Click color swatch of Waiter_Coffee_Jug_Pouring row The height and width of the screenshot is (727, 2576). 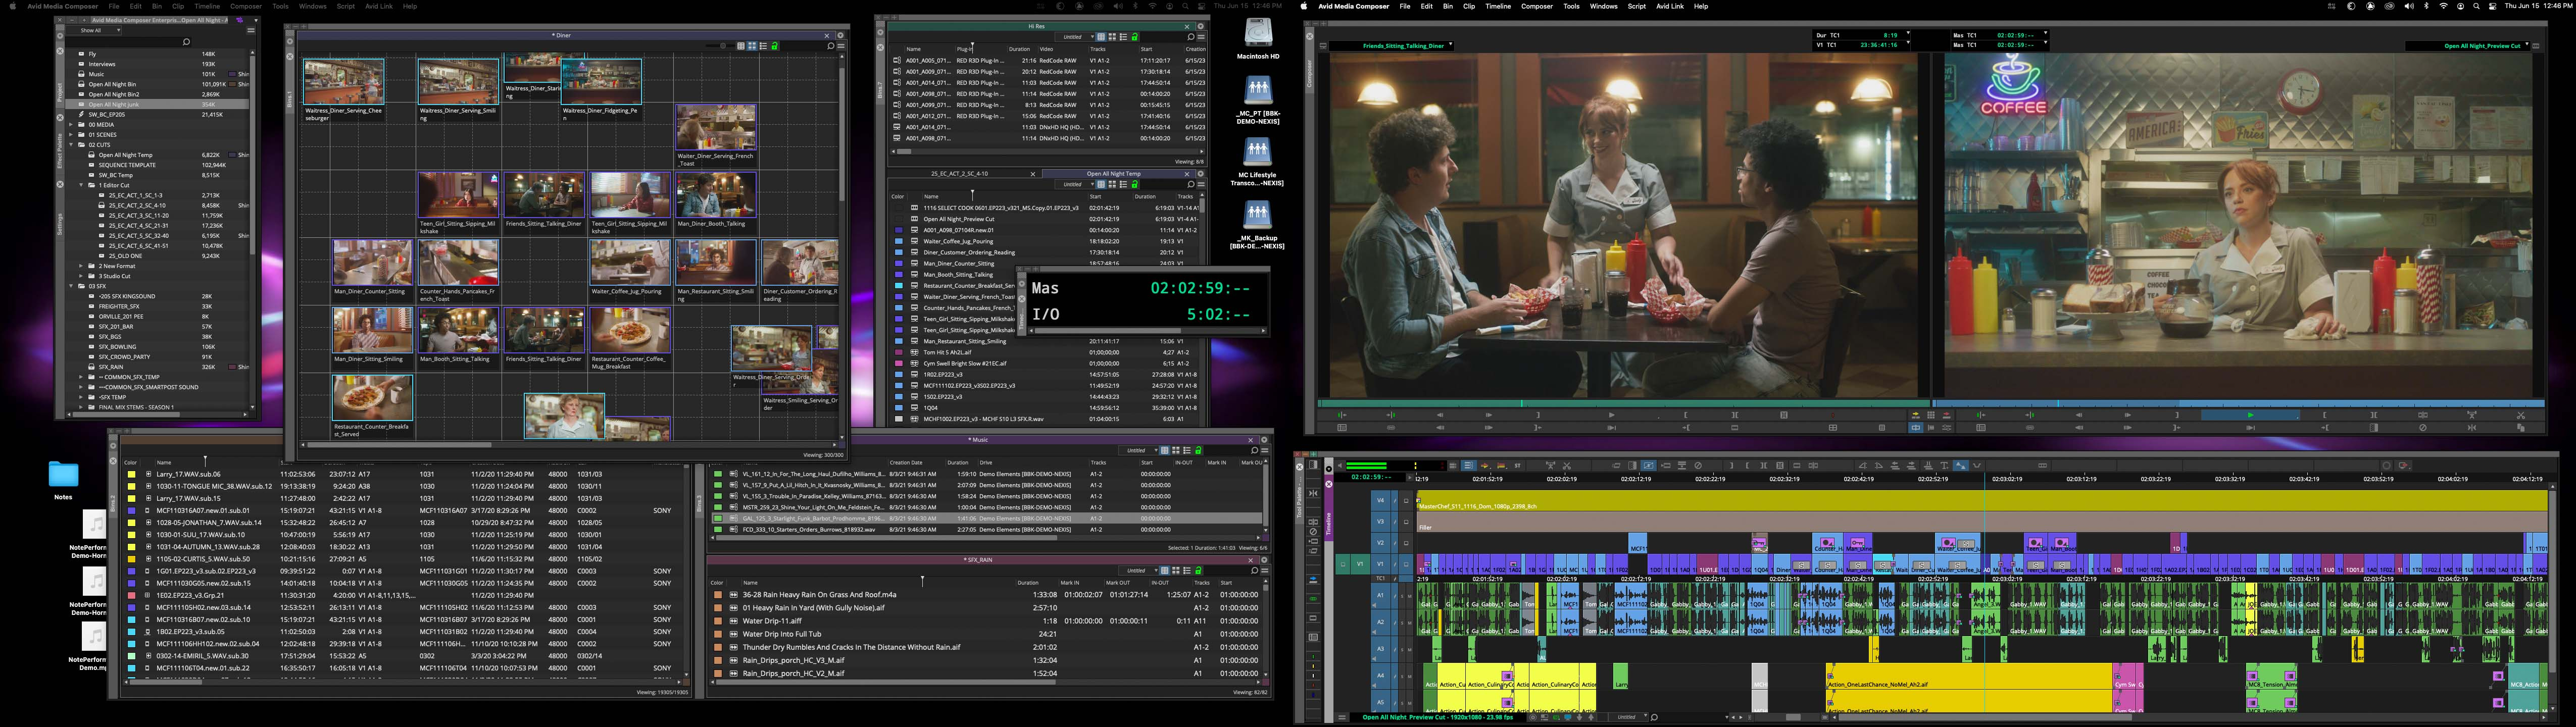coord(898,241)
